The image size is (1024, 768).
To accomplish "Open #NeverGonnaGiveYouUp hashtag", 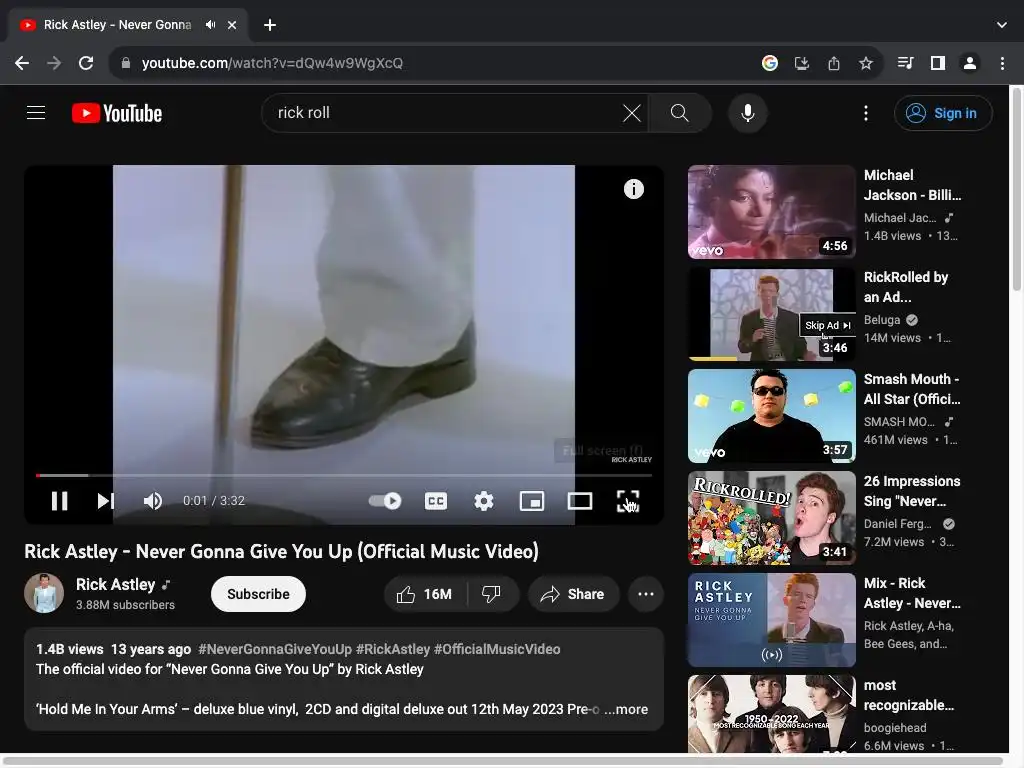I will click(275, 649).
